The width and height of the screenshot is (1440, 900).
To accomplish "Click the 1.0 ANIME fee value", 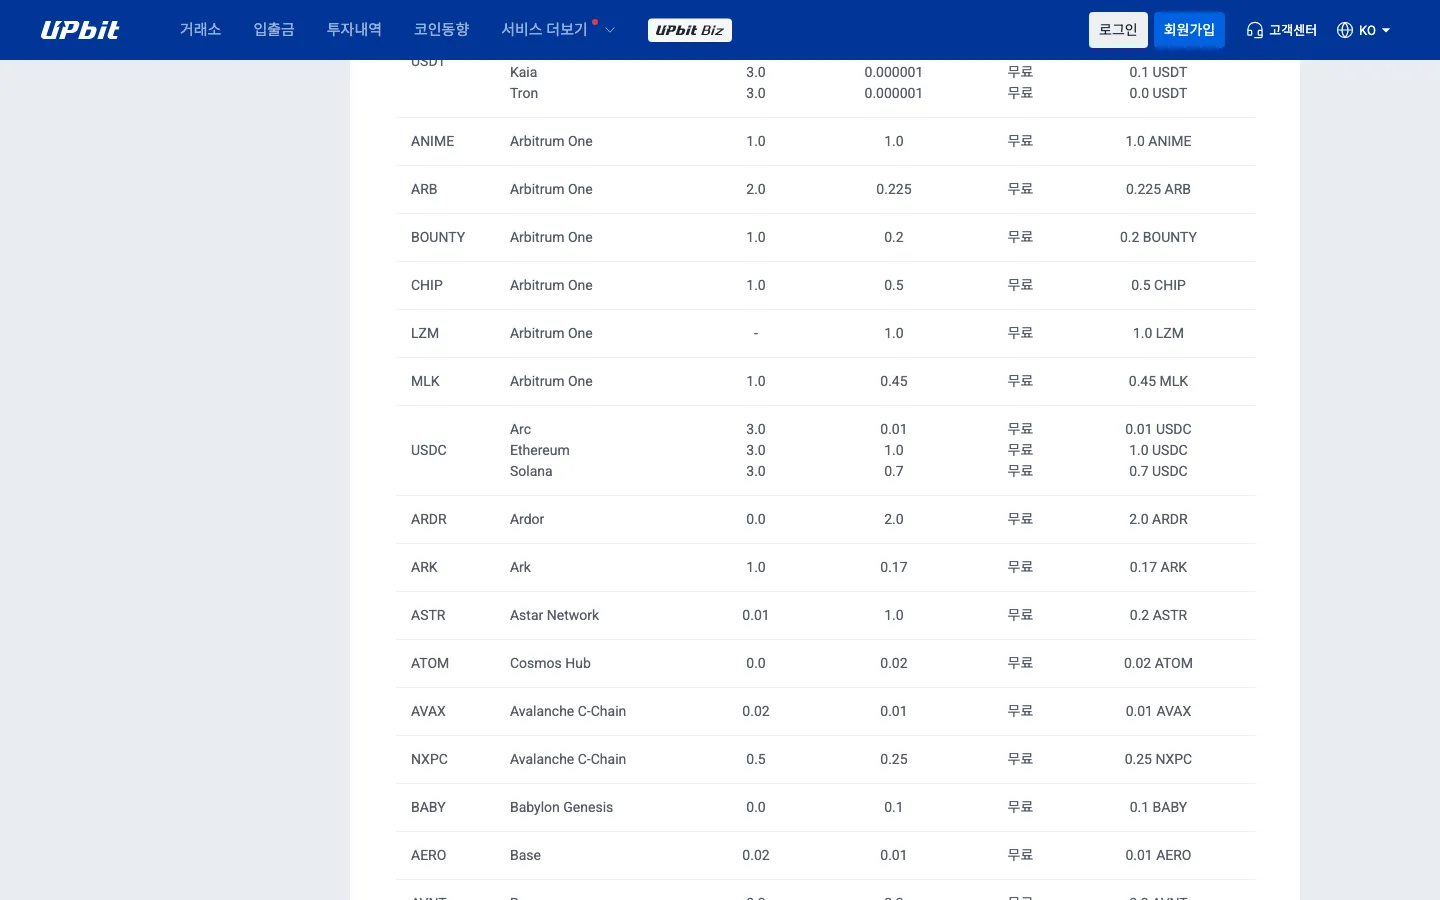I will (1158, 141).
